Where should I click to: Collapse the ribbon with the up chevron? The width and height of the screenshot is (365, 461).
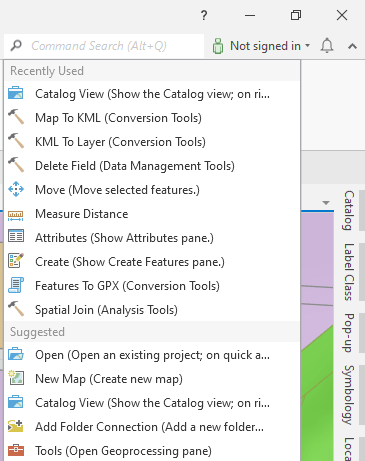(352, 46)
